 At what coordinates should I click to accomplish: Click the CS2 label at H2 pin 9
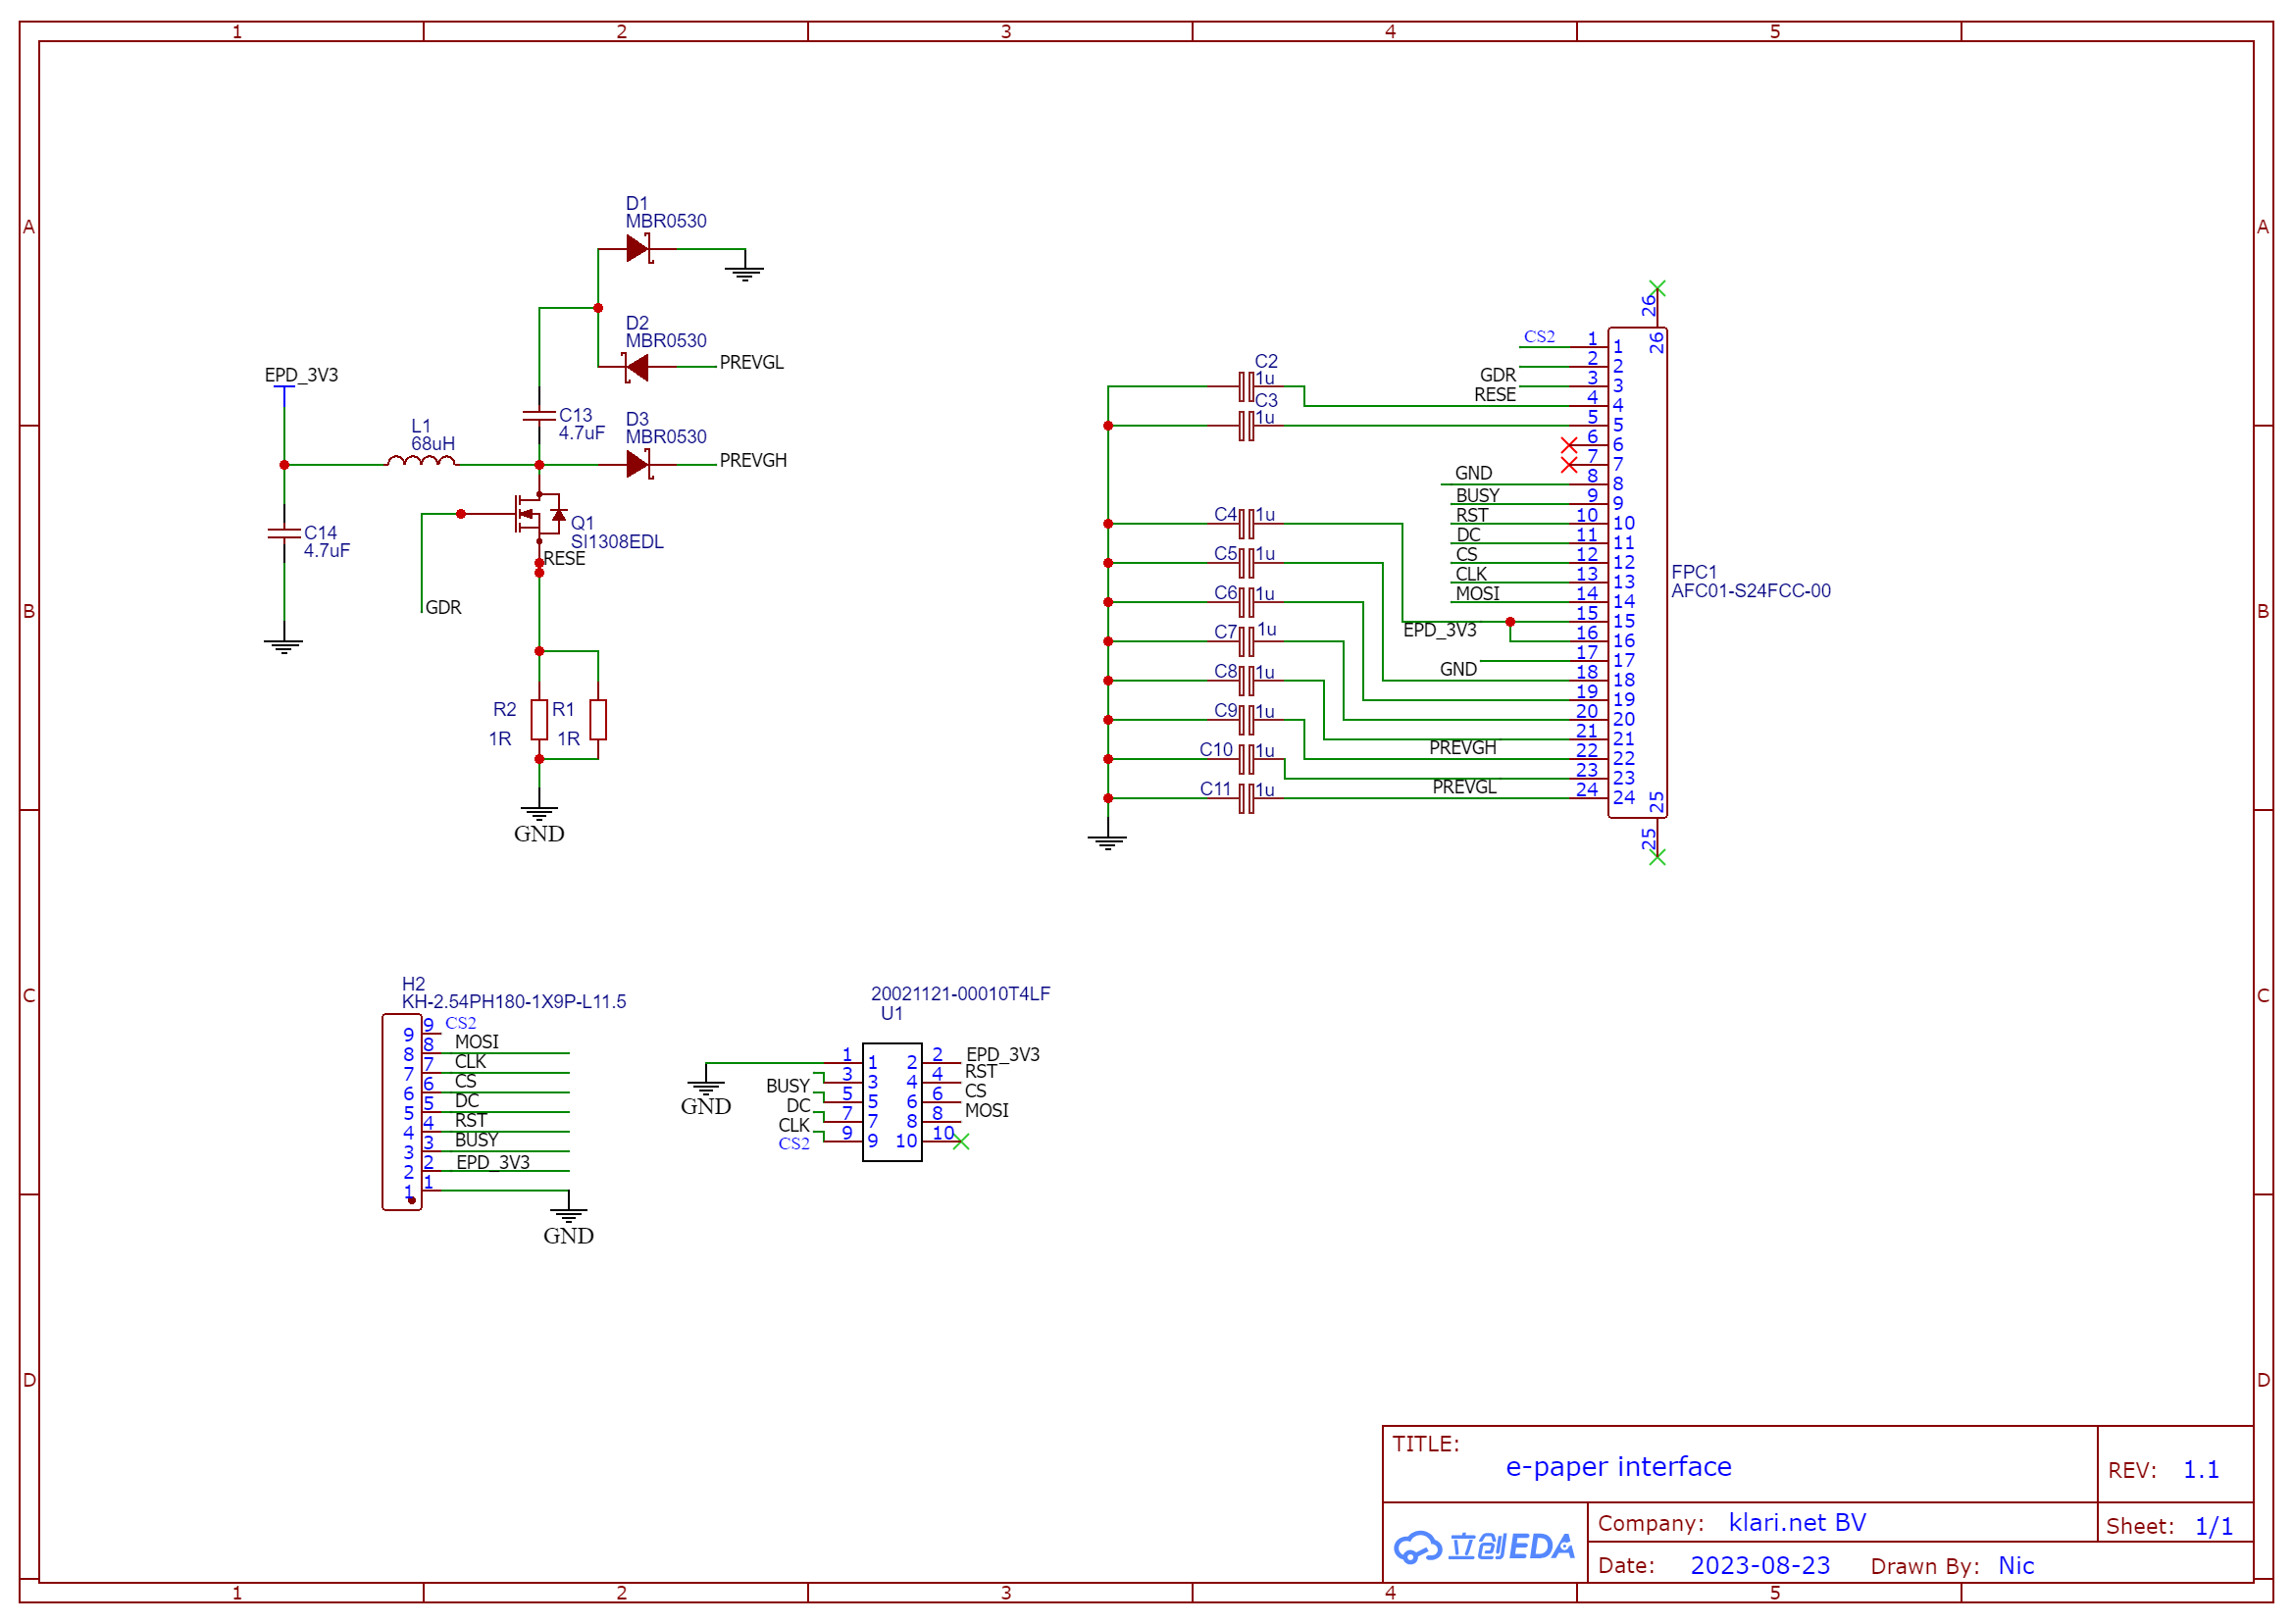point(461,1023)
